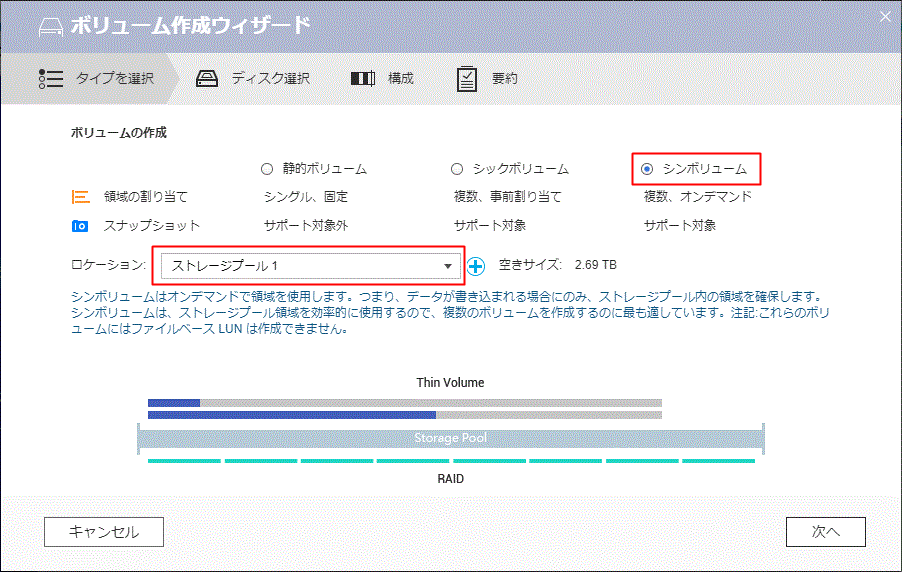
Task: Click the RAID diagram label
Action: 450,479
